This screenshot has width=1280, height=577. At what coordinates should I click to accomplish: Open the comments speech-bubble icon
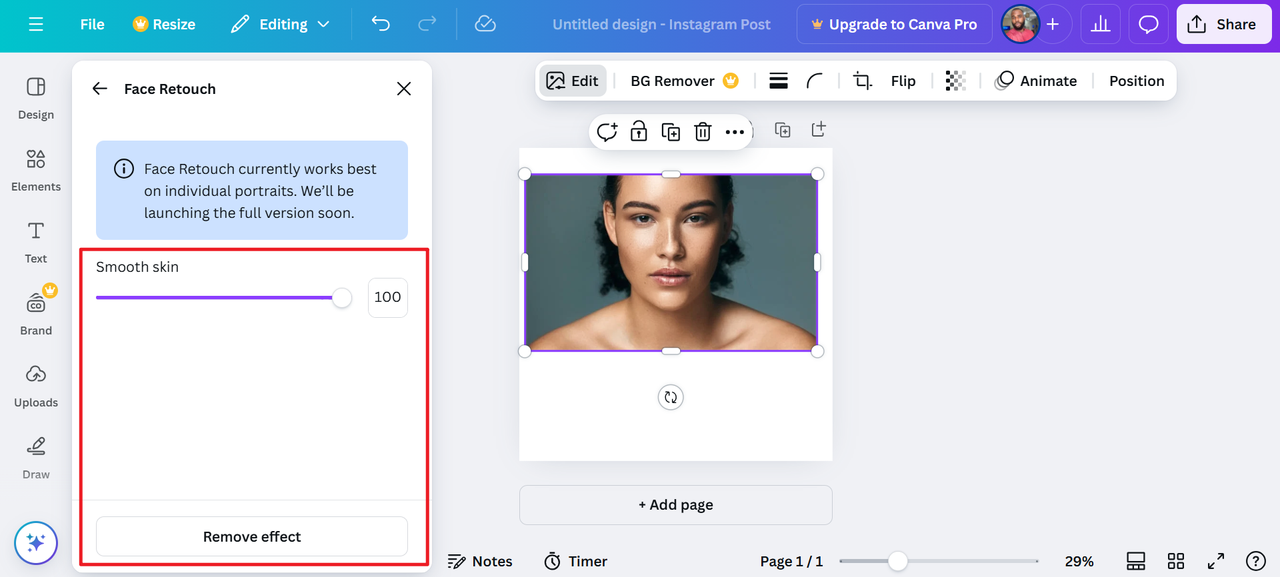(x=1148, y=24)
